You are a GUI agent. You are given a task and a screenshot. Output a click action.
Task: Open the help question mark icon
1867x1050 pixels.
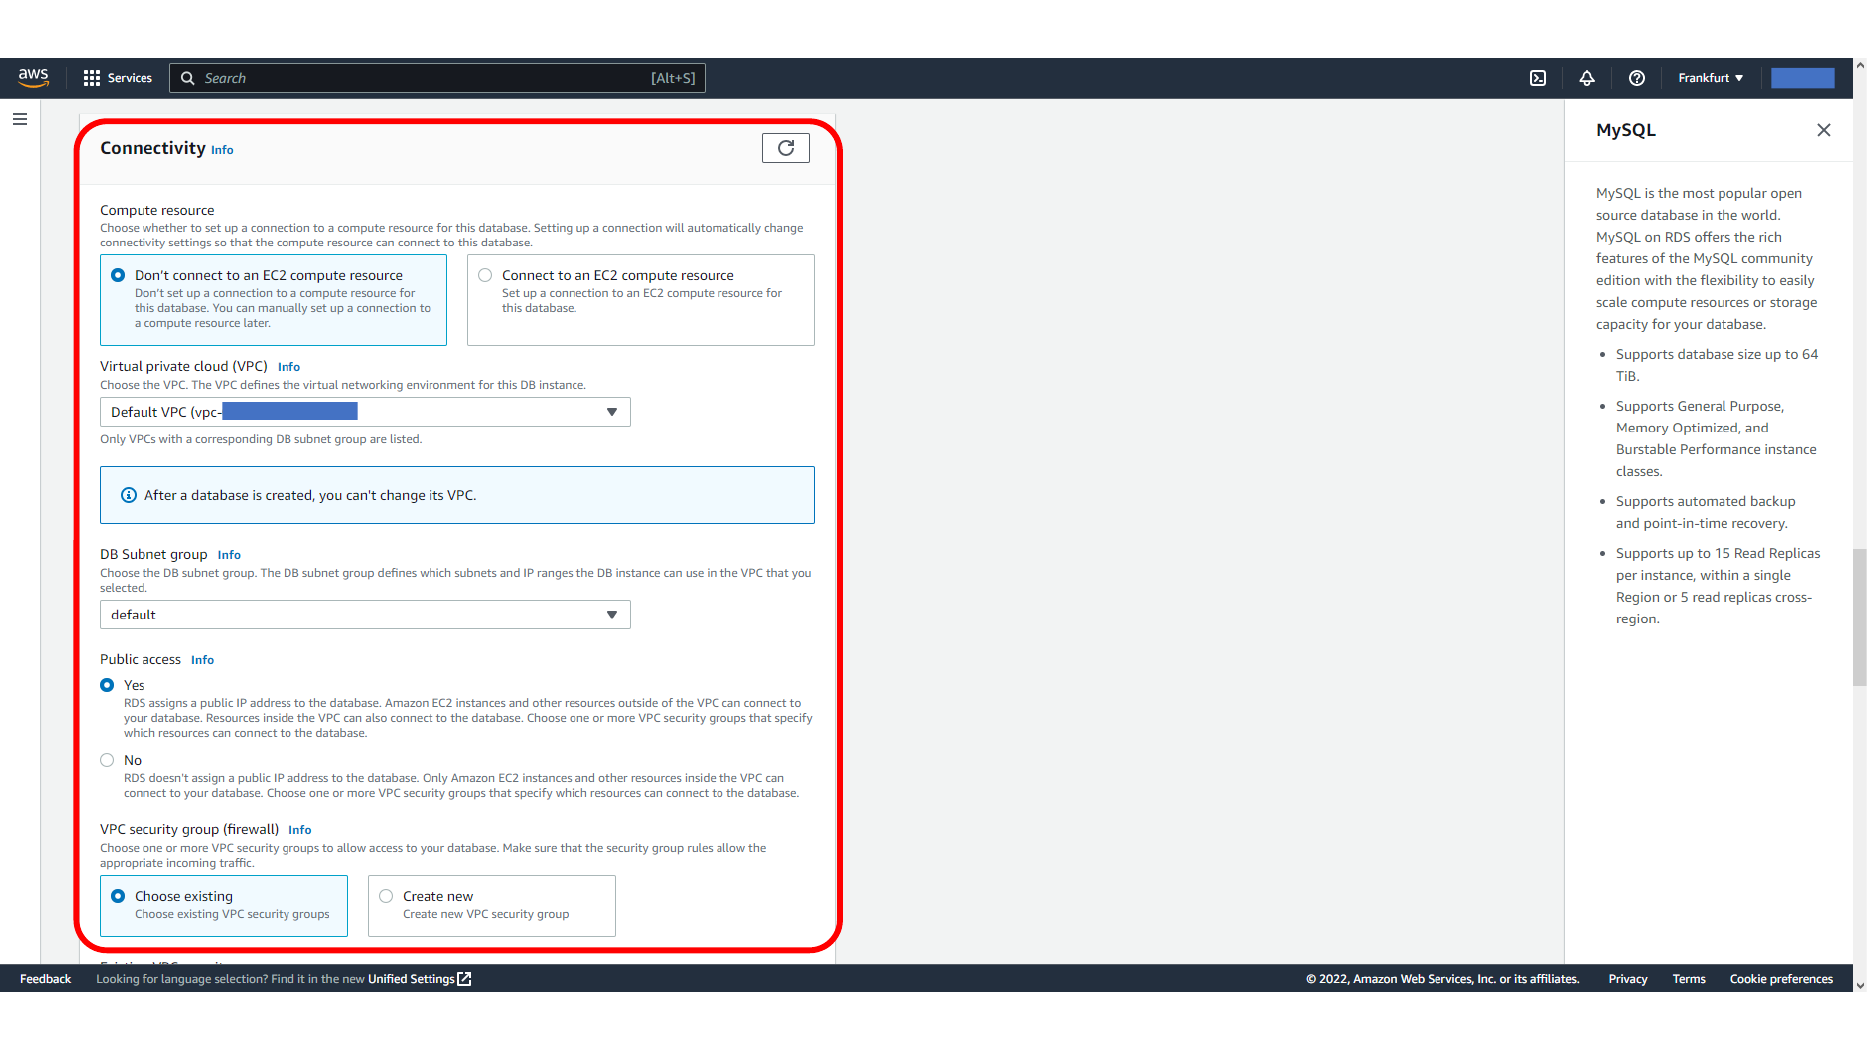[1637, 78]
